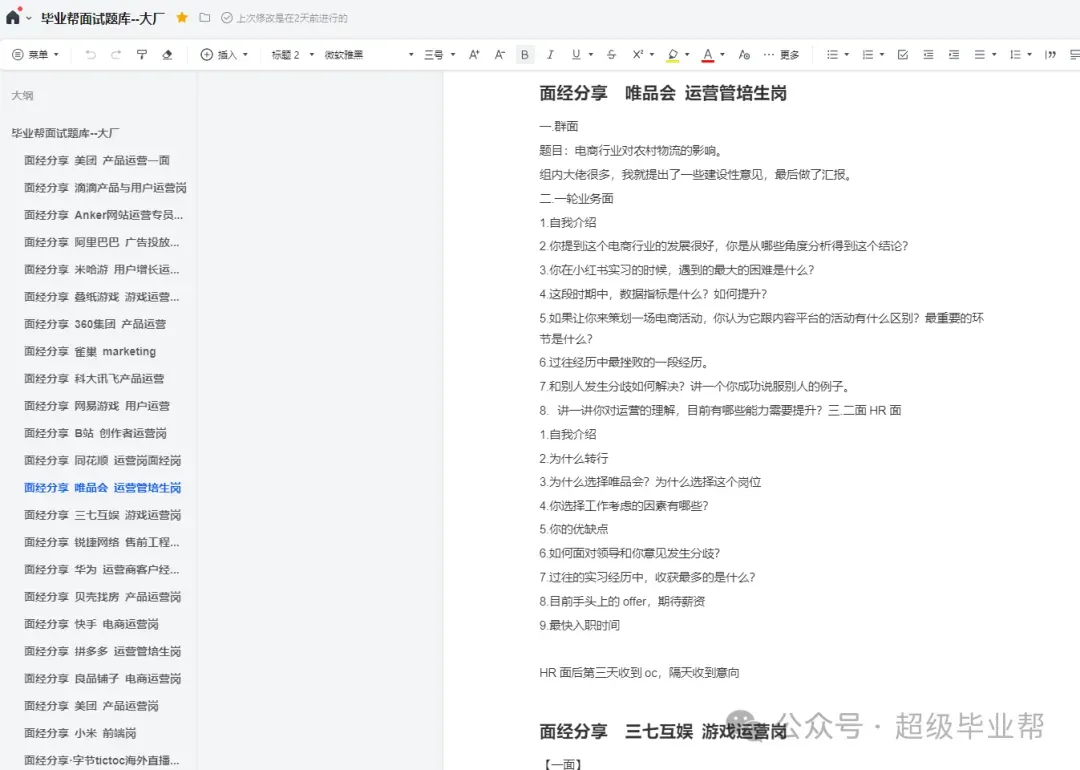Jump to B站 创作者运营岗 in outline
The width and height of the screenshot is (1080, 770).
click(x=95, y=433)
